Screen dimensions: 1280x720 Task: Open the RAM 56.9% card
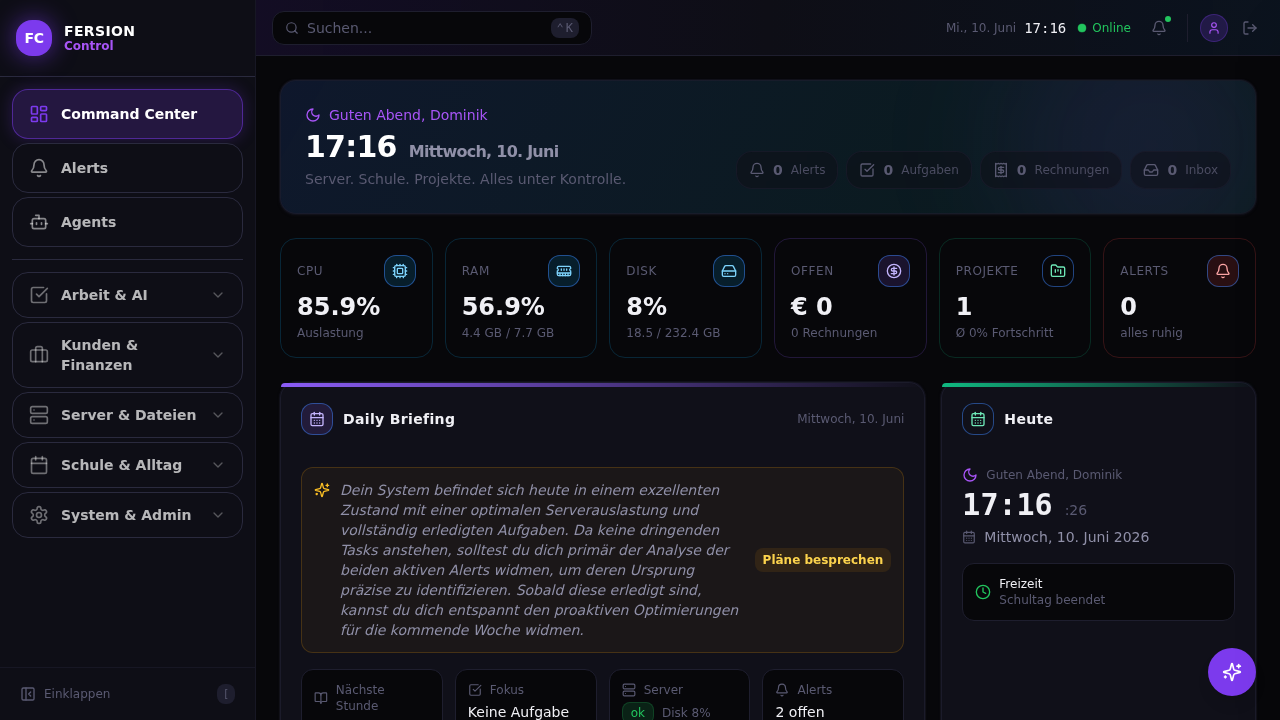(x=521, y=298)
